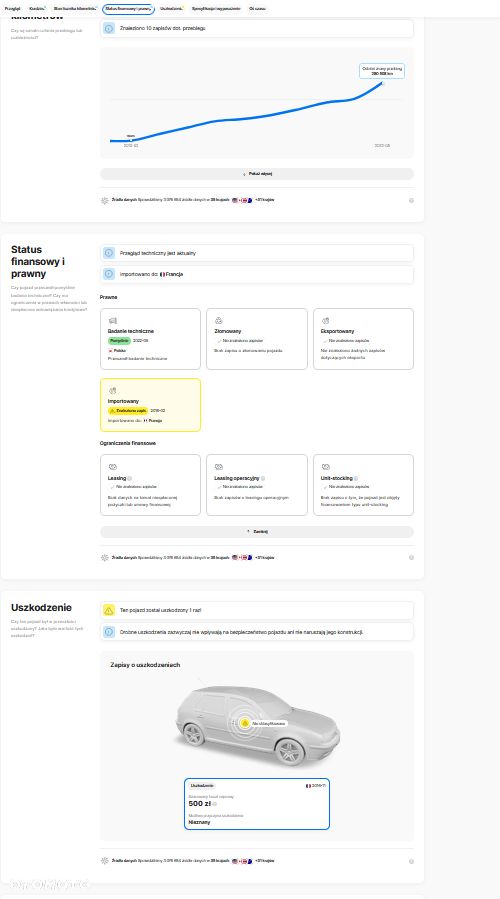Select the Złomowany card
Screen dimensions: 500x899
coord(257,339)
